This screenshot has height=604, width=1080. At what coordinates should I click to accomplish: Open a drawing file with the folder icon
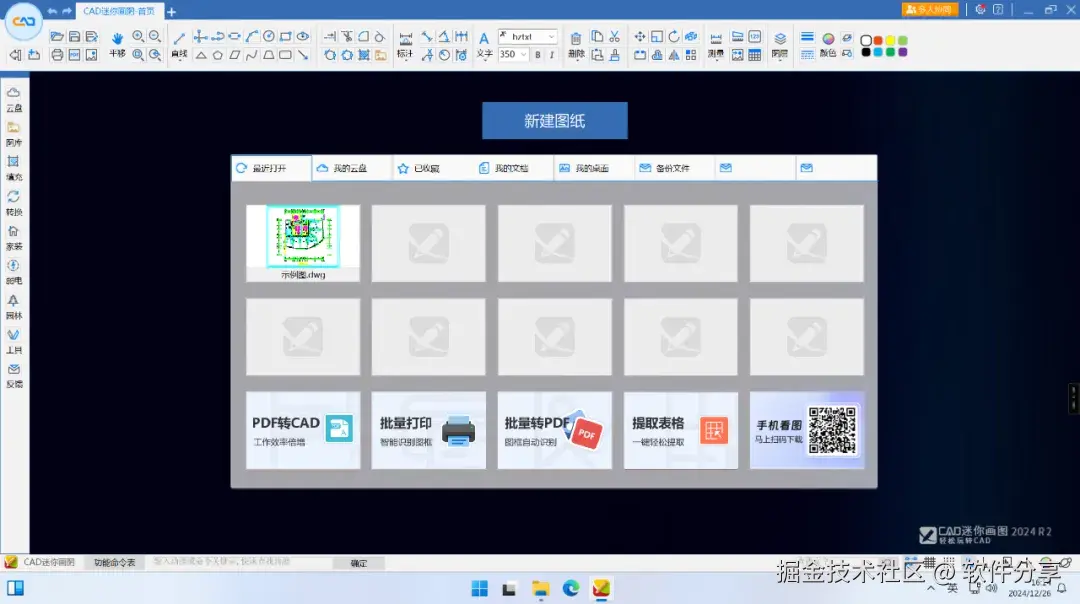point(57,37)
